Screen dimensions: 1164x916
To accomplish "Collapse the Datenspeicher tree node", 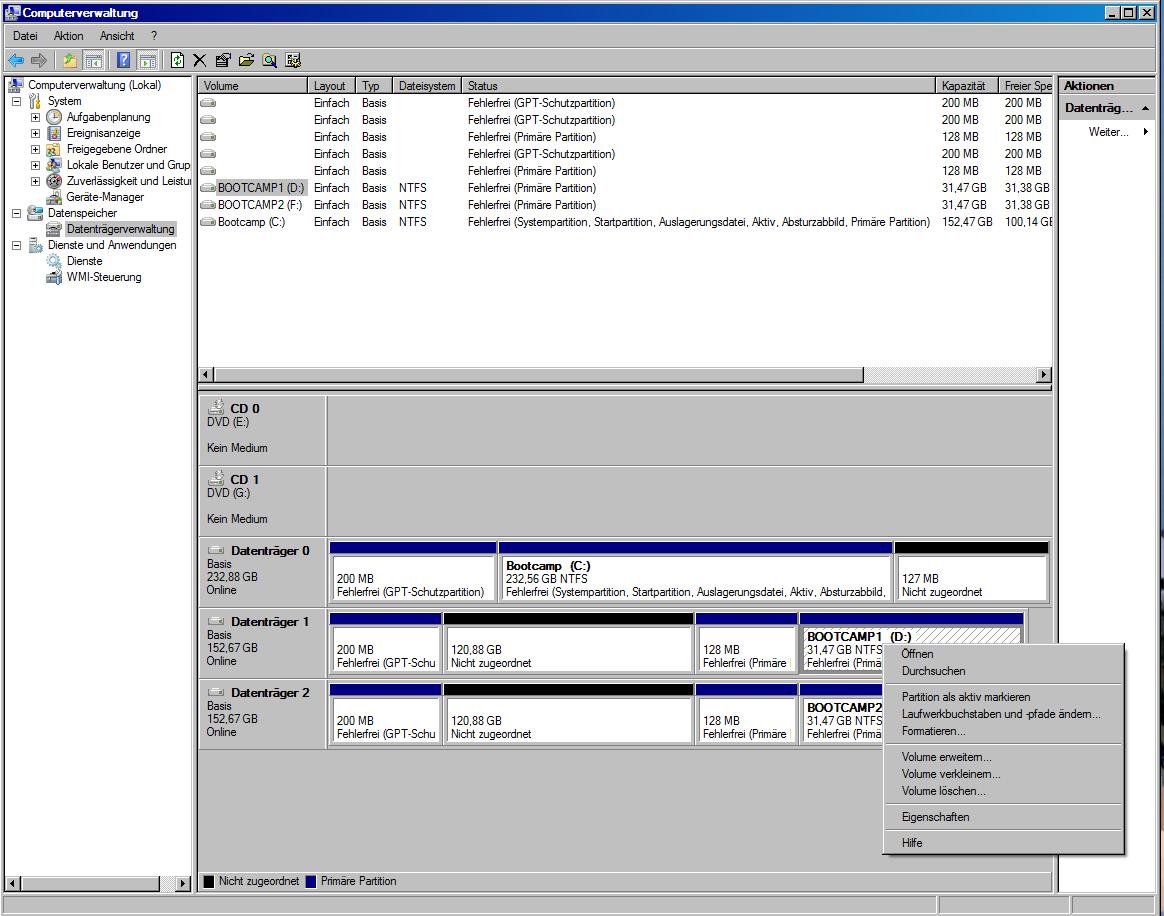I will pyautogui.click(x=16, y=213).
